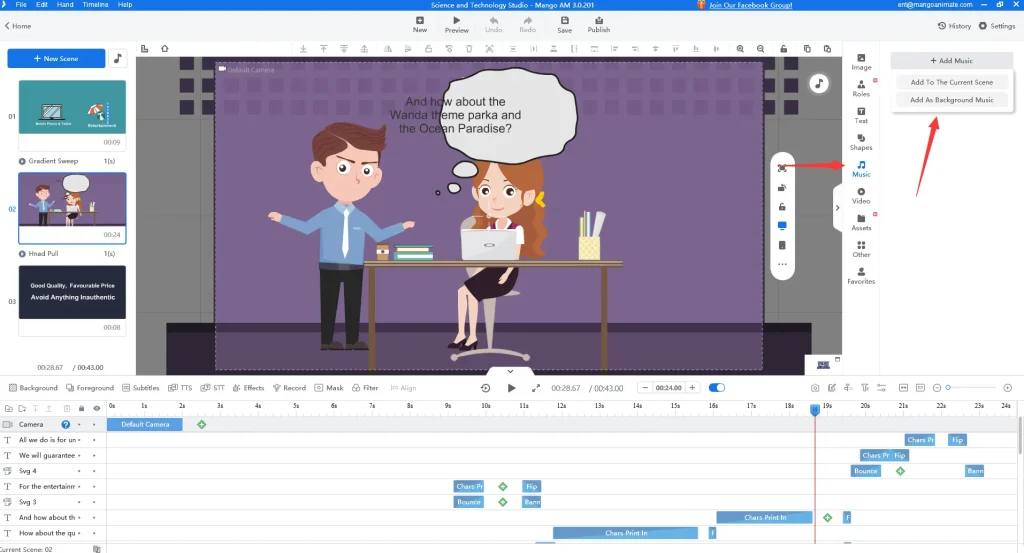Screen dimensions: 1024x553
Task: Open the Music panel in the sidebar
Action: [861, 168]
